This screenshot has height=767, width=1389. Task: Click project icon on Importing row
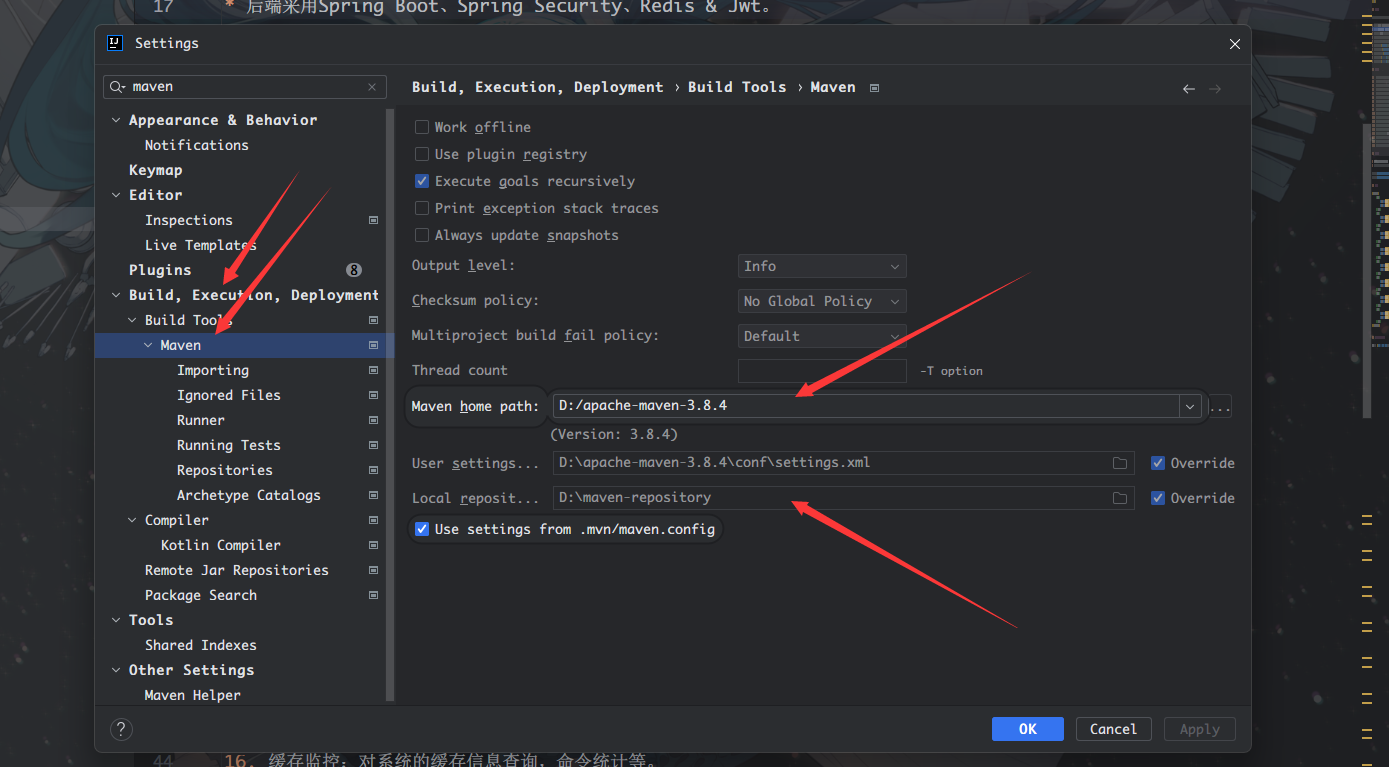tap(373, 370)
